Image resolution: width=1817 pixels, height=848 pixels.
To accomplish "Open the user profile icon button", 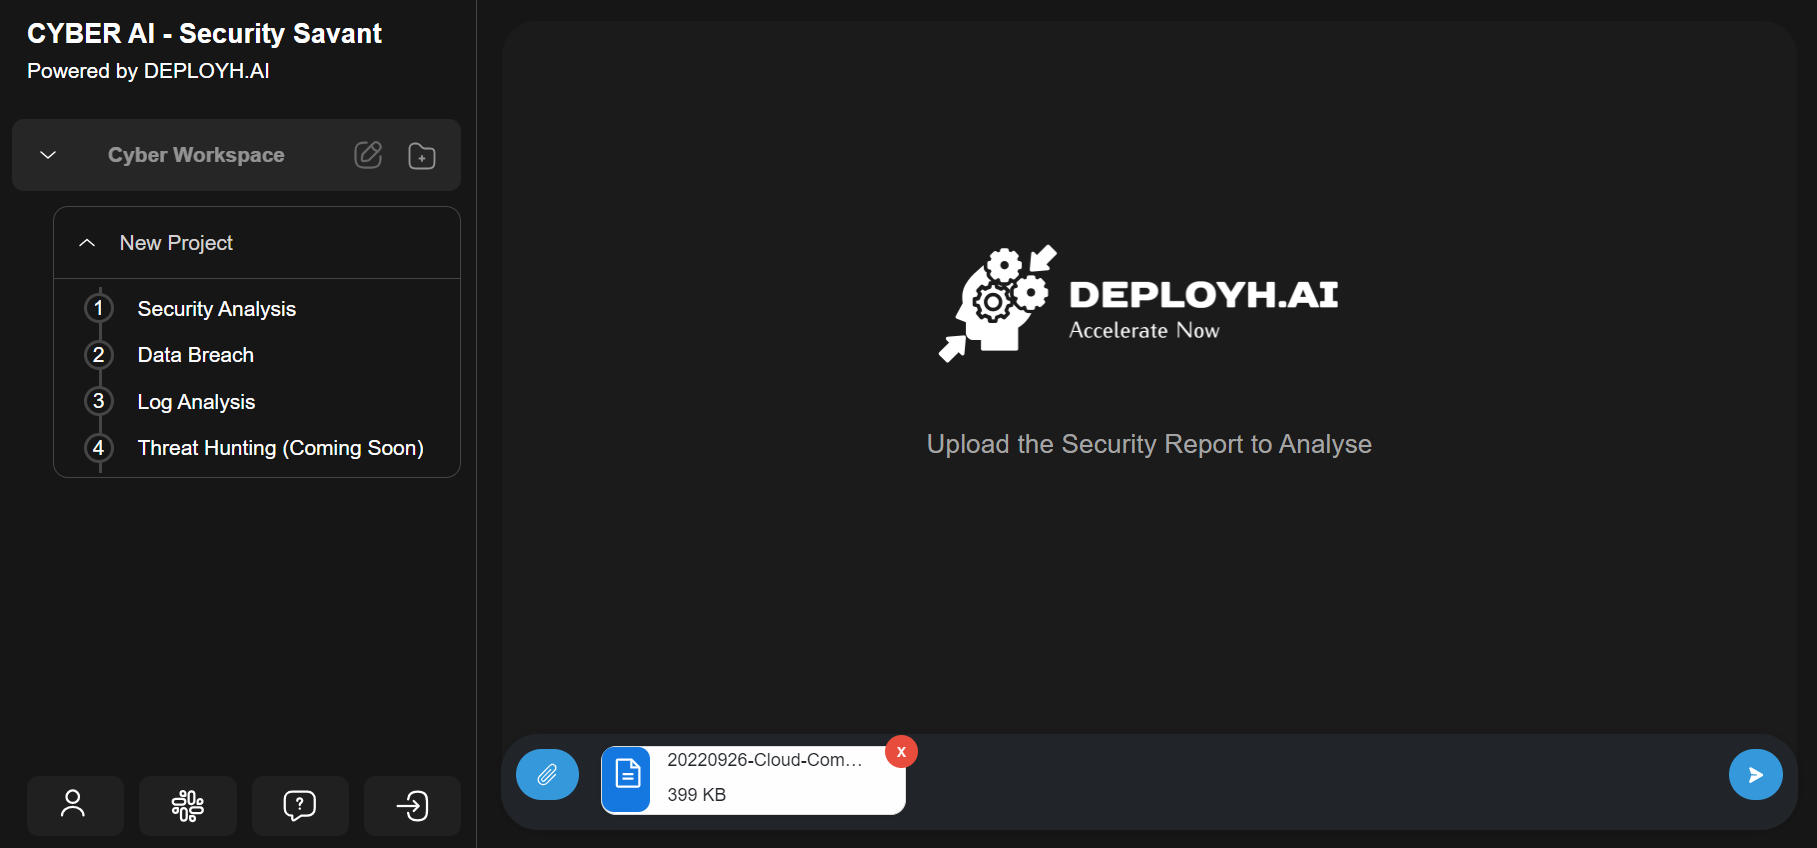I will click(75, 805).
